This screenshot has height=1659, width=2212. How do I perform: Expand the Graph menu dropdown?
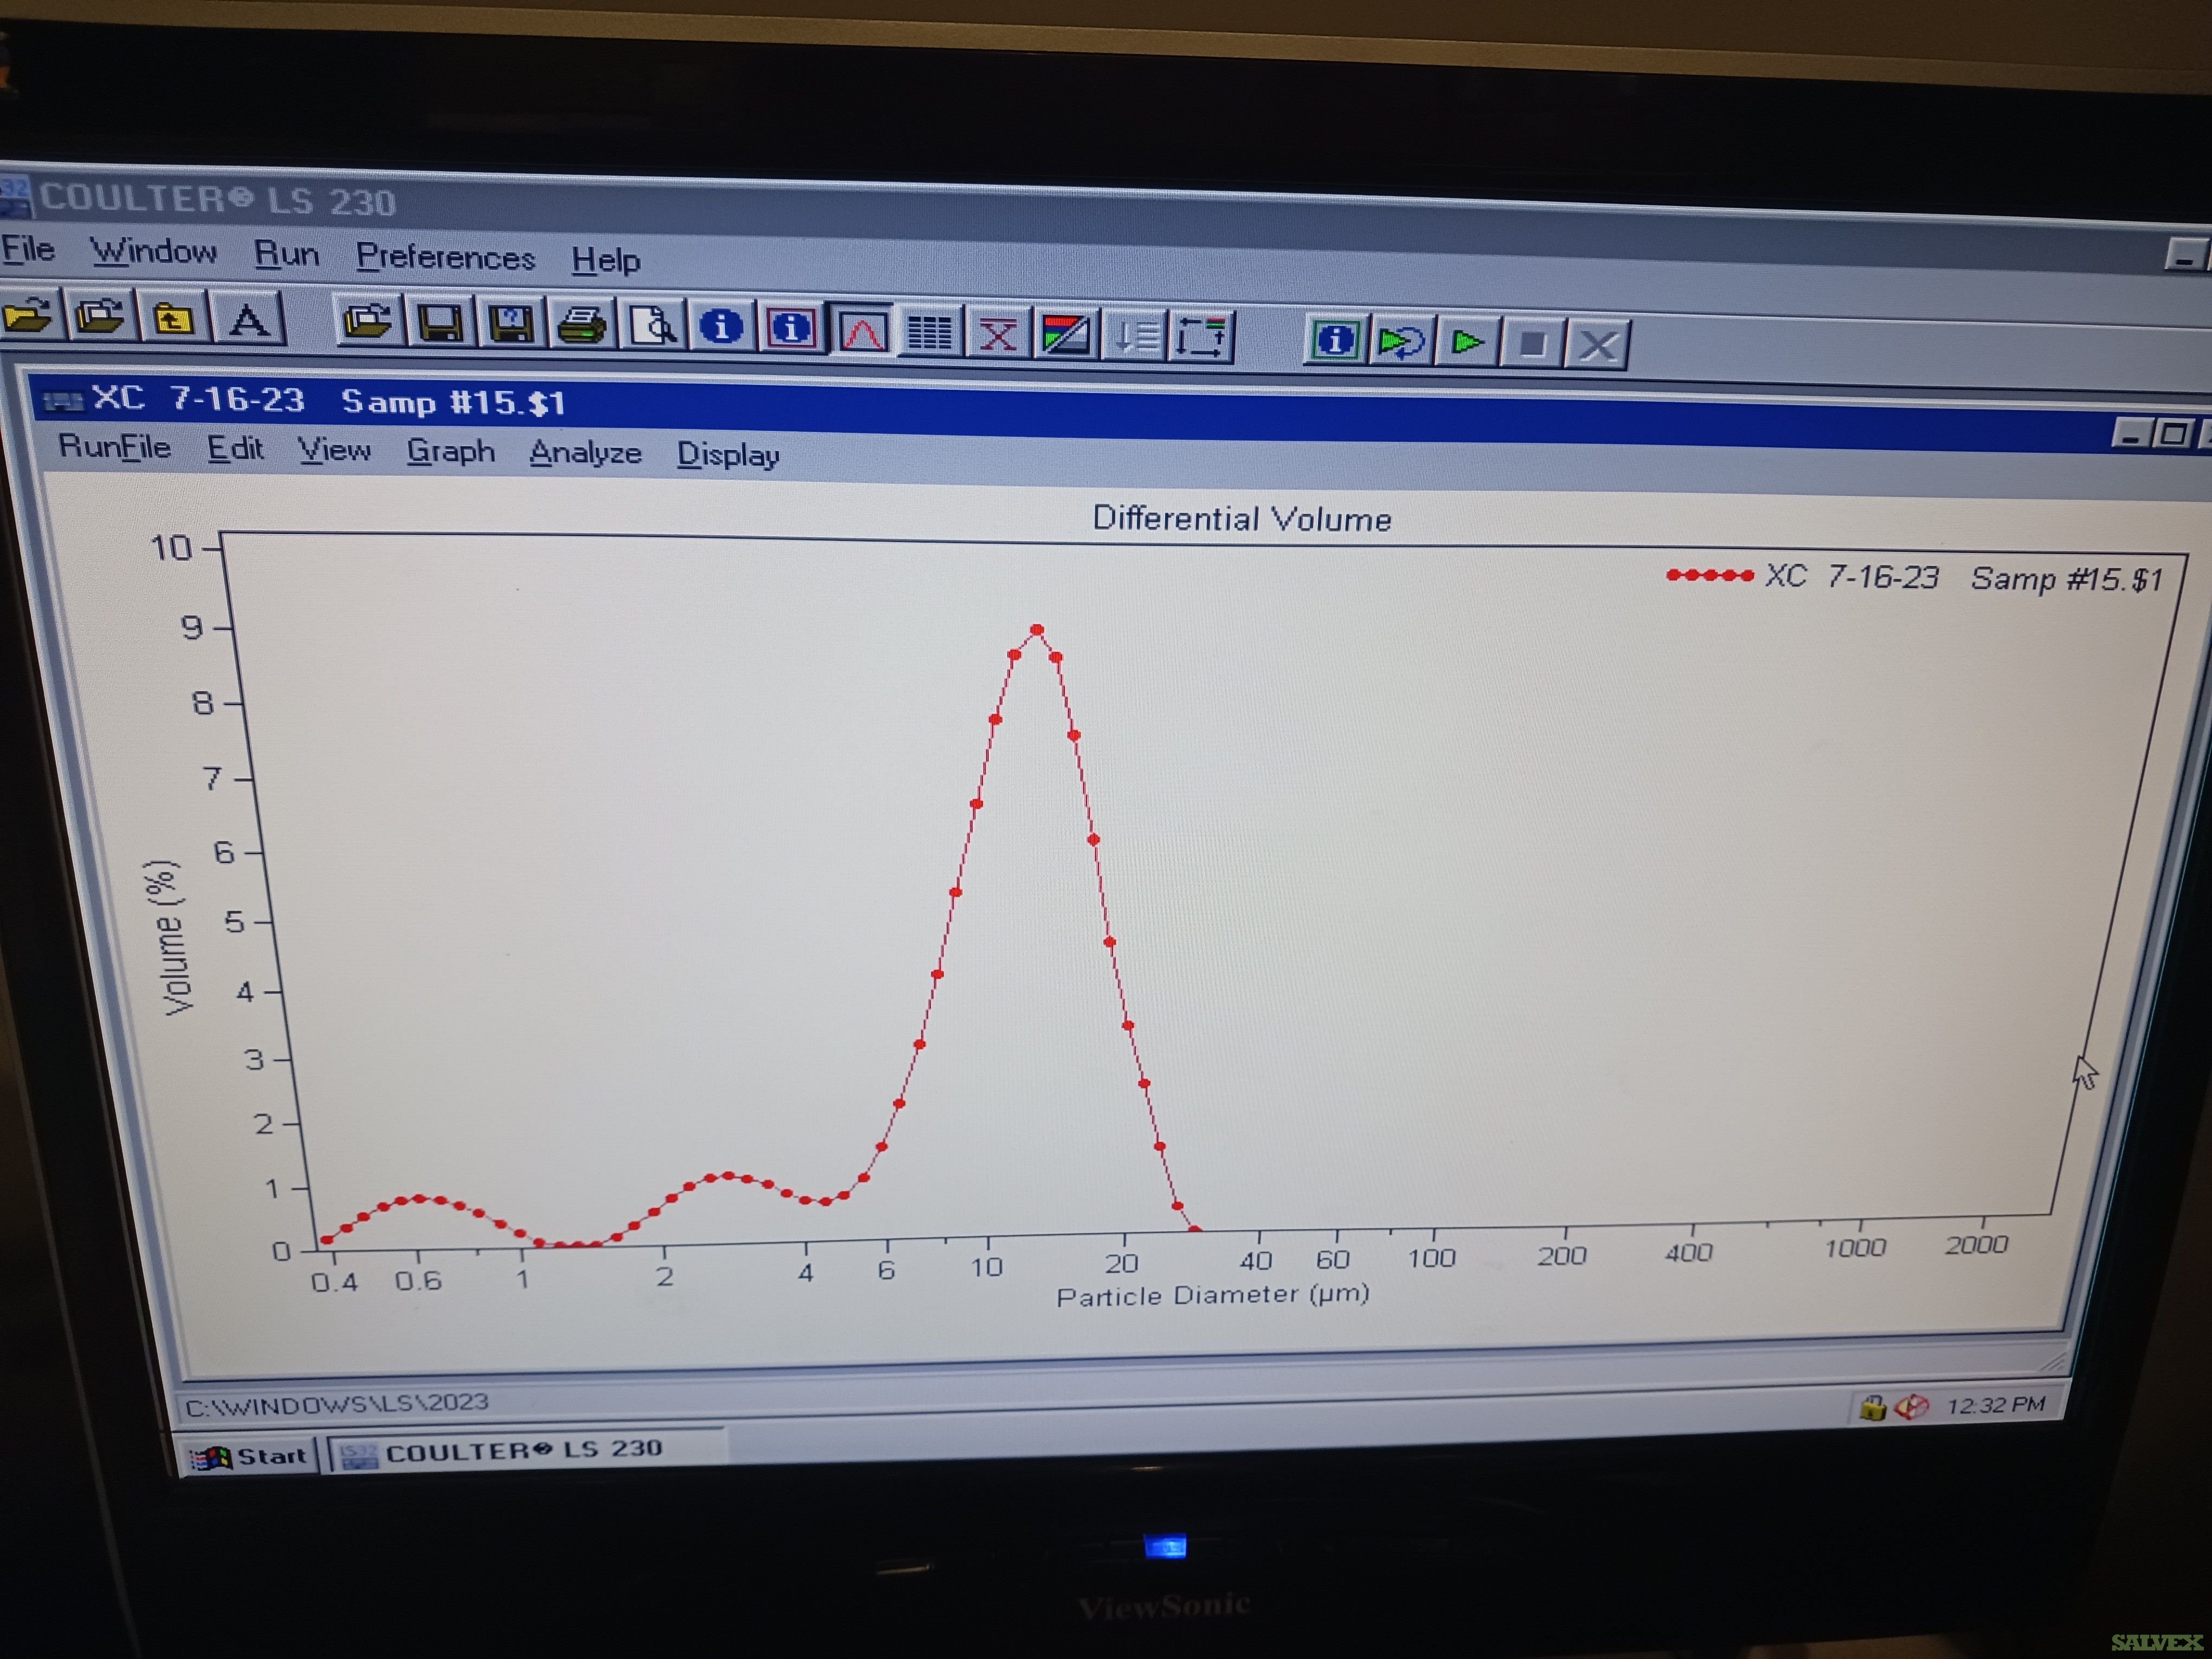450,451
